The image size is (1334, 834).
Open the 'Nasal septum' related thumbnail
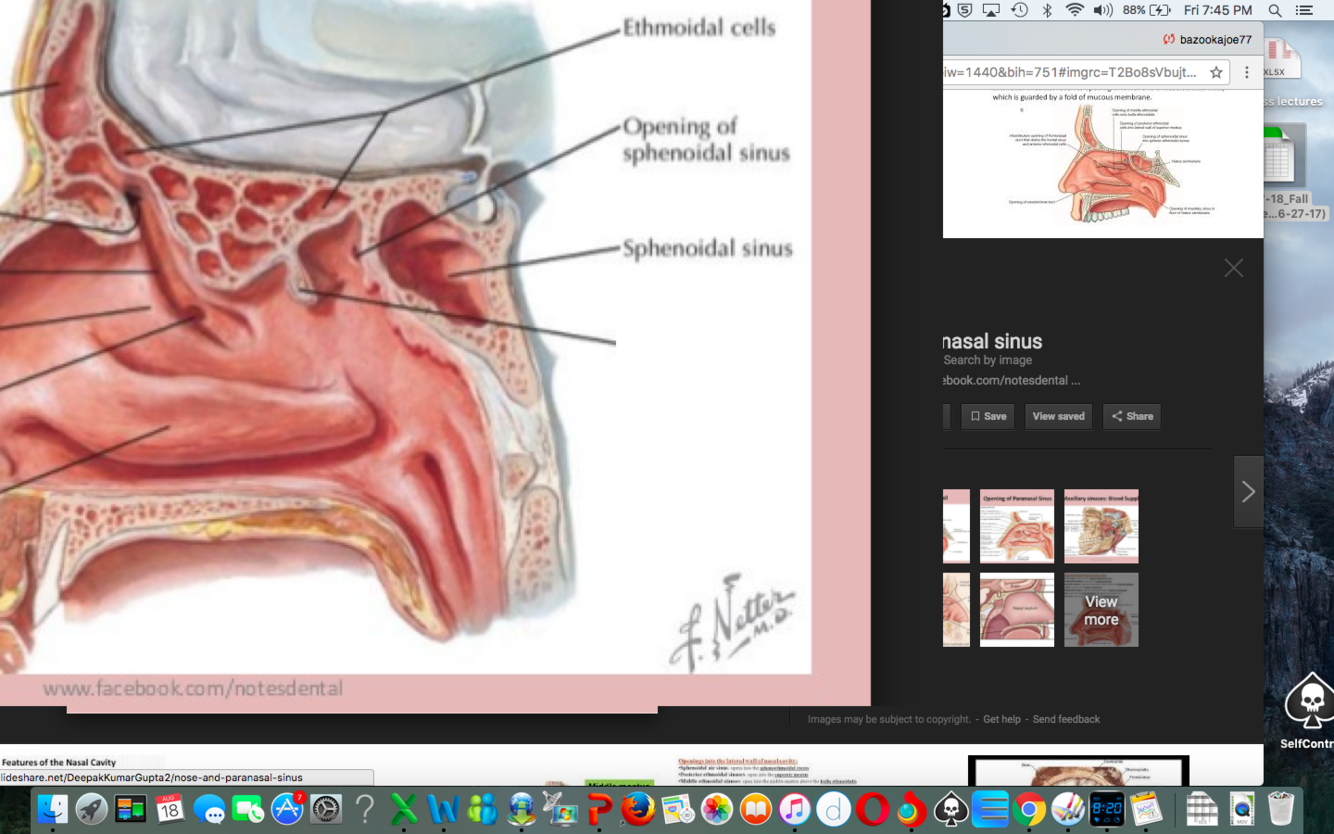click(1017, 610)
